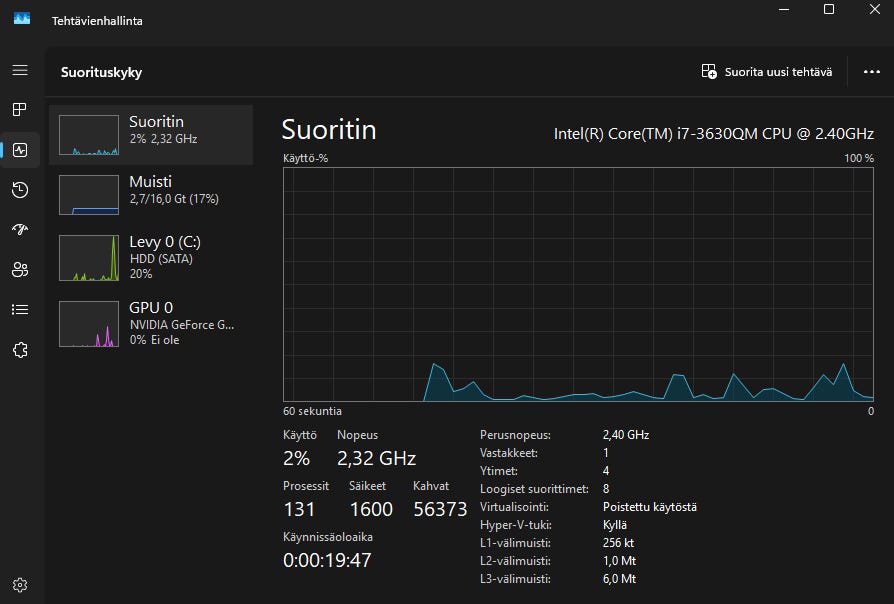Go to the Processes page icon
The width and height of the screenshot is (894, 604).
[20, 110]
